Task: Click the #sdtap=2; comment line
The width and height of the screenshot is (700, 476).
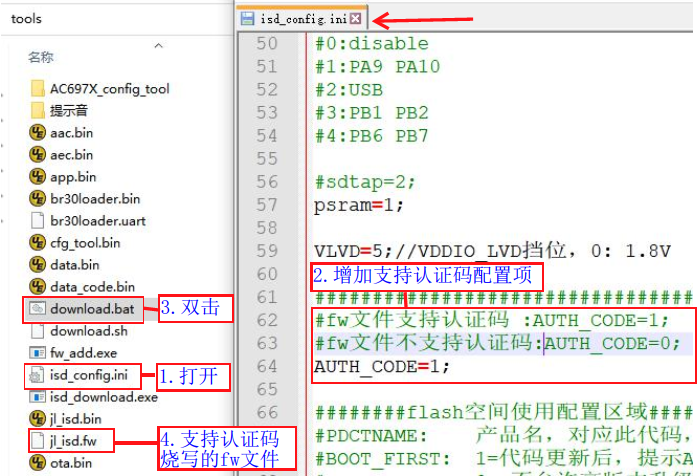Action: [365, 182]
